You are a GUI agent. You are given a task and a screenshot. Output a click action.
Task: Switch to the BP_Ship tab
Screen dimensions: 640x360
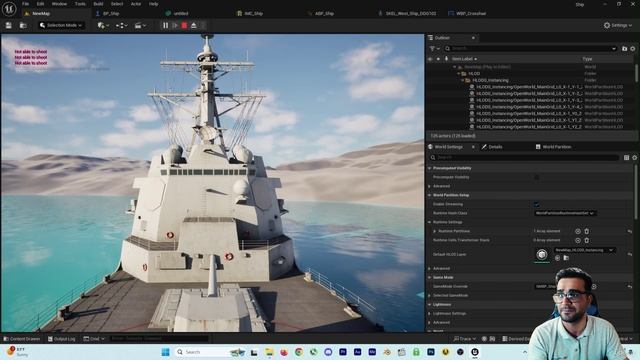tap(111, 13)
